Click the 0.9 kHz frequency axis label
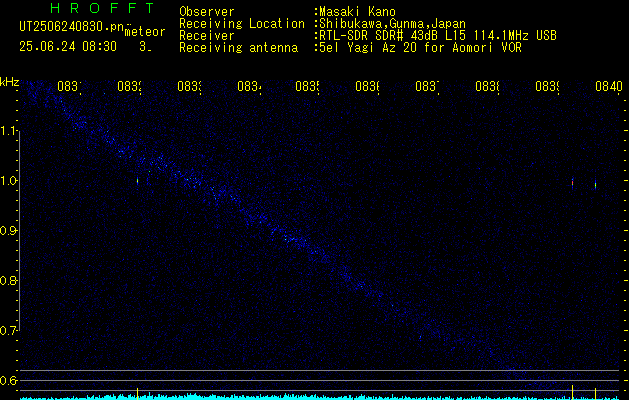The width and height of the screenshot is (629, 400). pyautogui.click(x=8, y=231)
